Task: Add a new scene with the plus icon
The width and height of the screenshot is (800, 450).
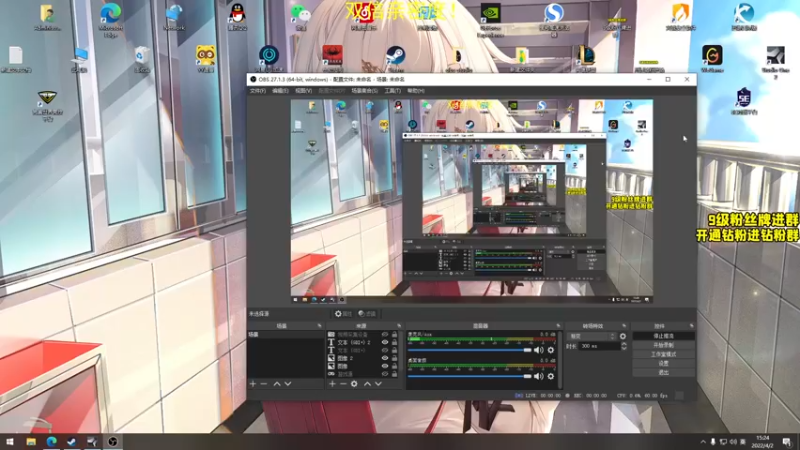Action: (x=253, y=384)
